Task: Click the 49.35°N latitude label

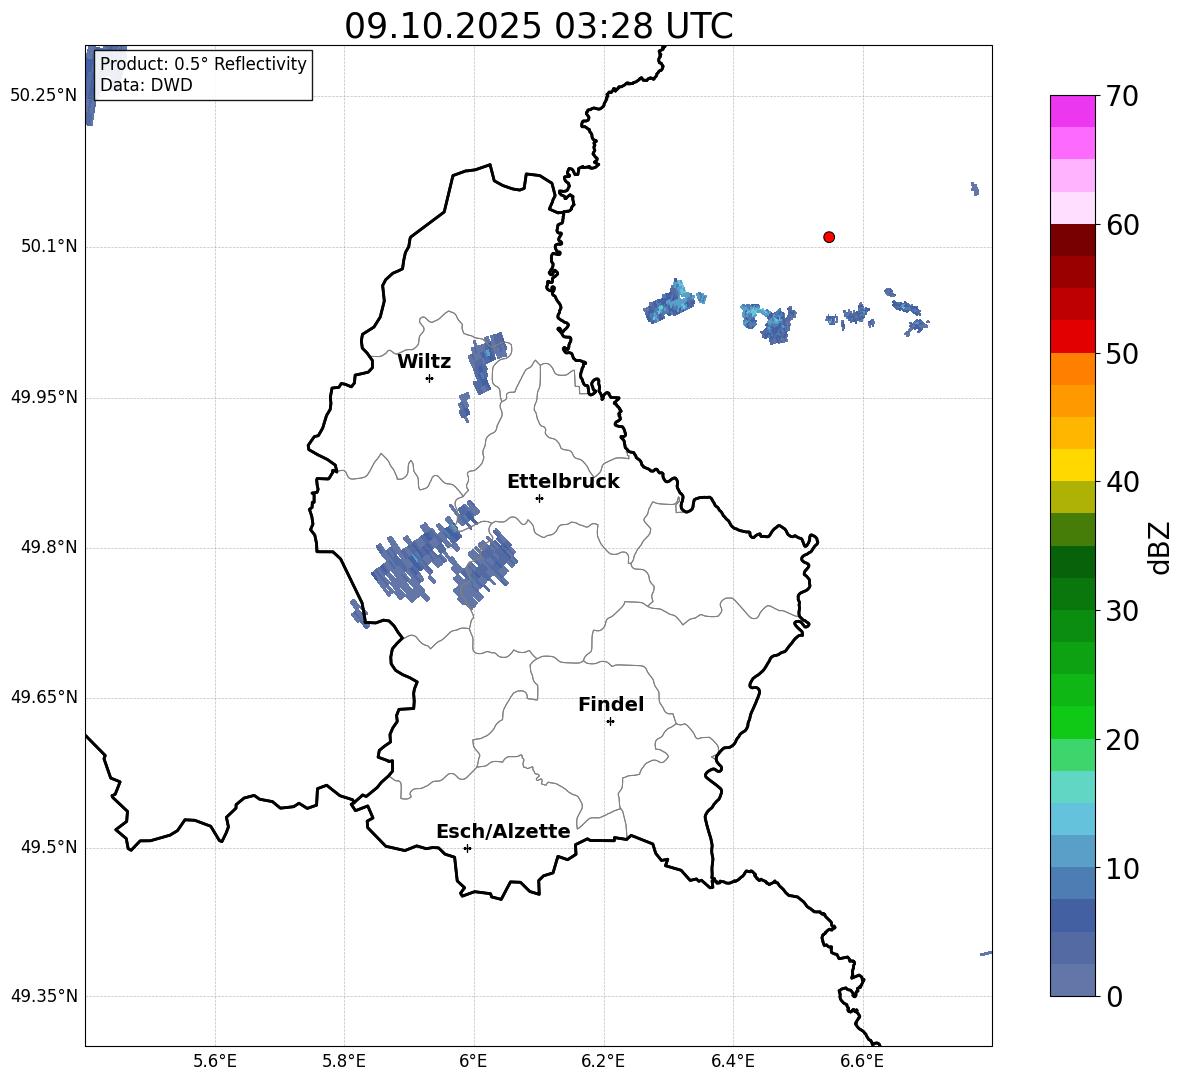Action: click(x=44, y=996)
